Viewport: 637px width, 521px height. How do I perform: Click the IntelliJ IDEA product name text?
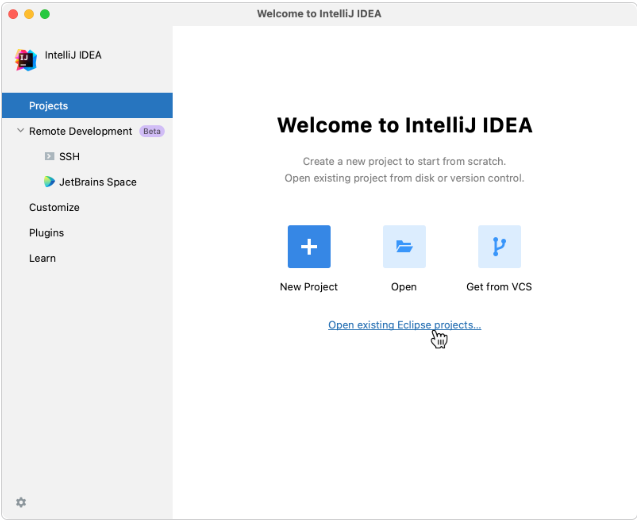tap(73, 55)
